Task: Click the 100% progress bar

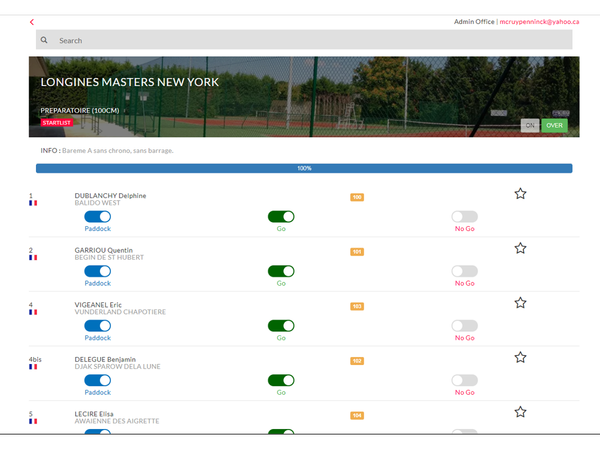Action: coord(304,168)
